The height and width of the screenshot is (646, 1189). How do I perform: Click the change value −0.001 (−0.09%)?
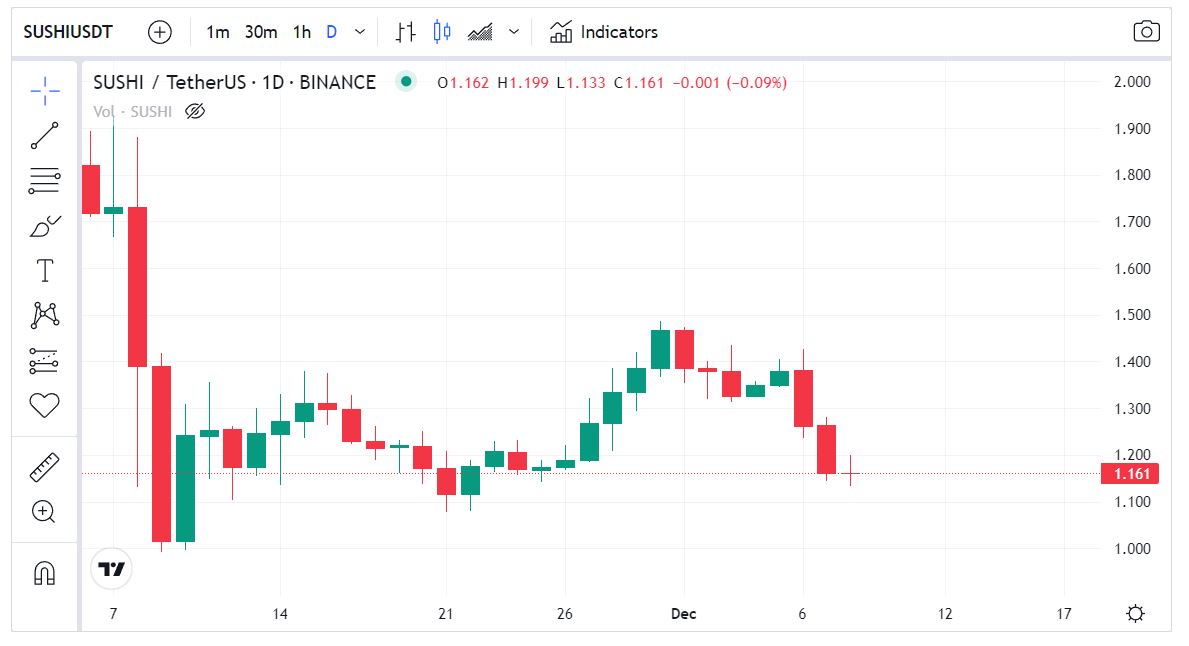729,83
